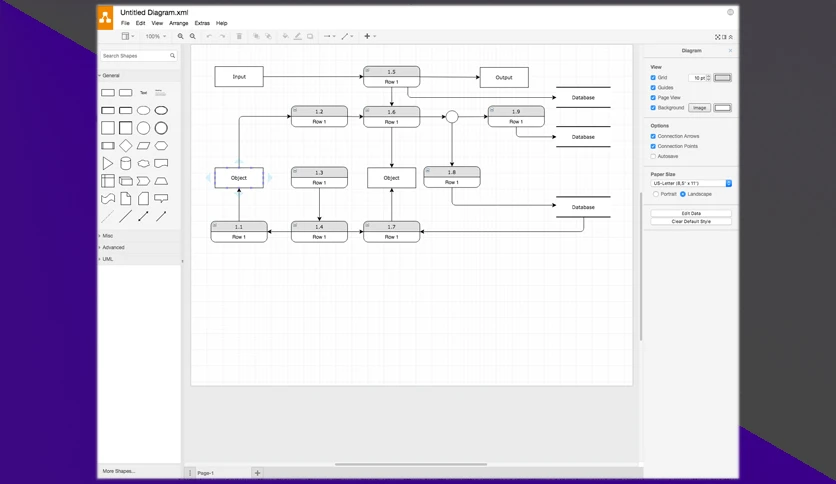Viewport: 836px width, 484px height.
Task: Select the Text shape in General palette
Action: click(143, 93)
